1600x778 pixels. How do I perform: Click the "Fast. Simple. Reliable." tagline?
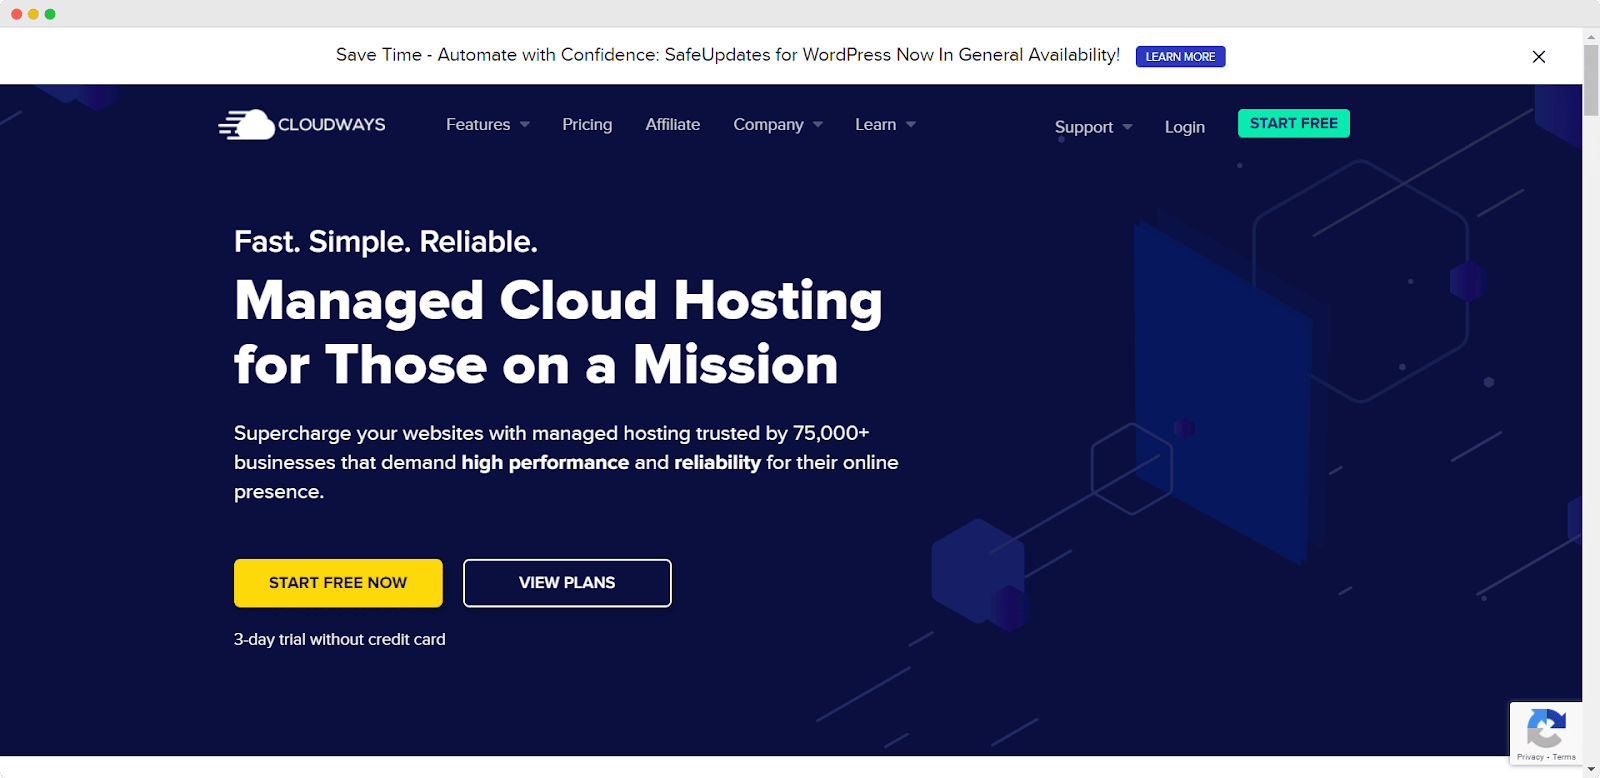[x=386, y=242]
